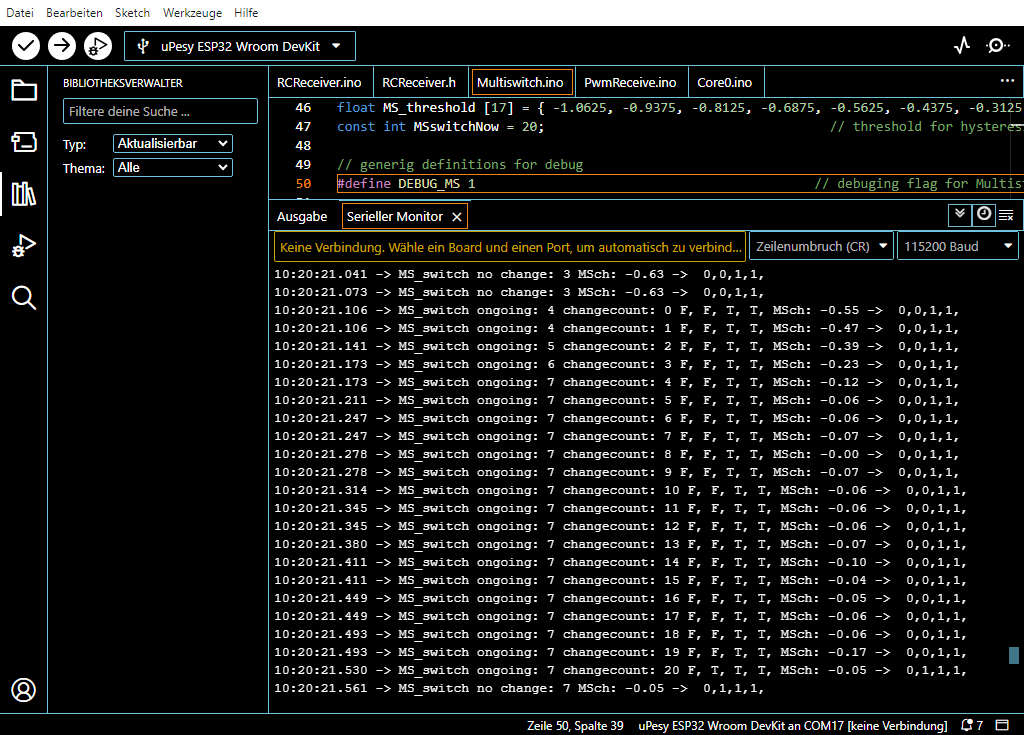Screen dimensions: 1024x735
Task: Close the Serieller Monitor tab
Action: coord(457,216)
